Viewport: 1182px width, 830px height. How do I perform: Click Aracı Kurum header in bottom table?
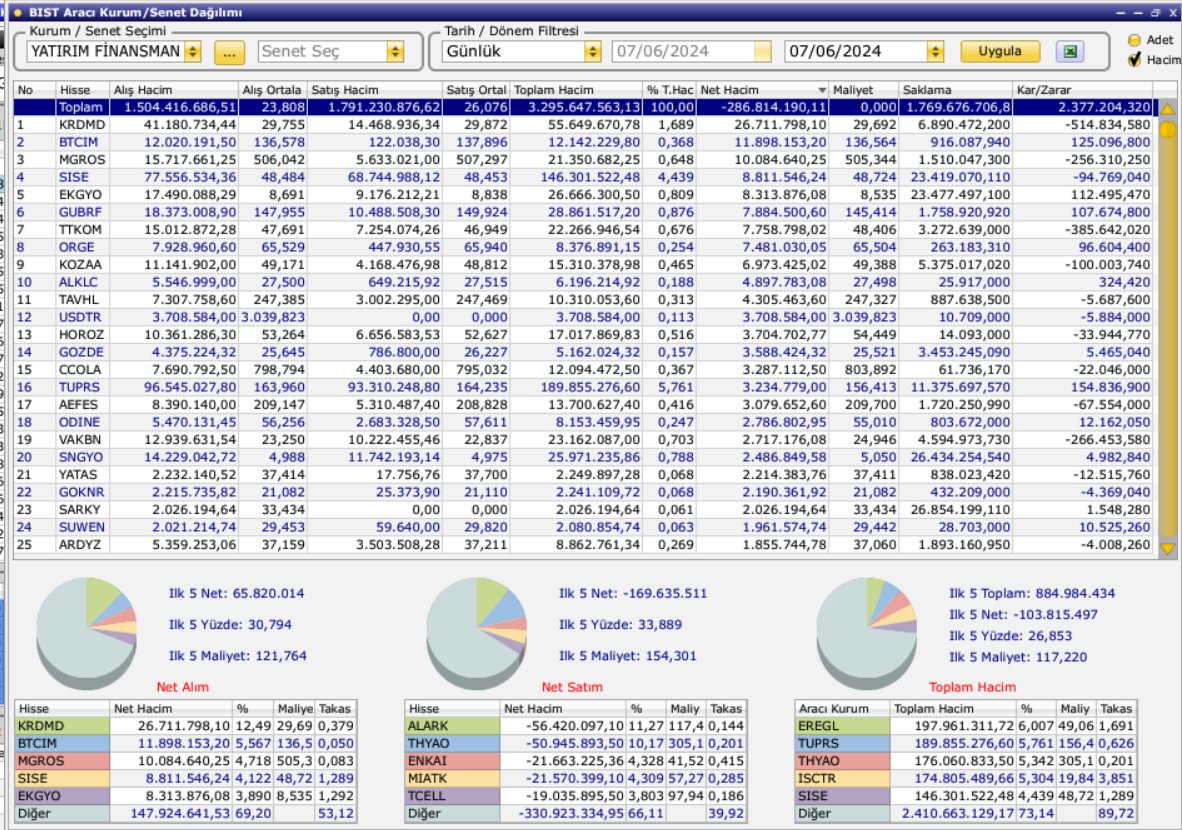coord(843,709)
